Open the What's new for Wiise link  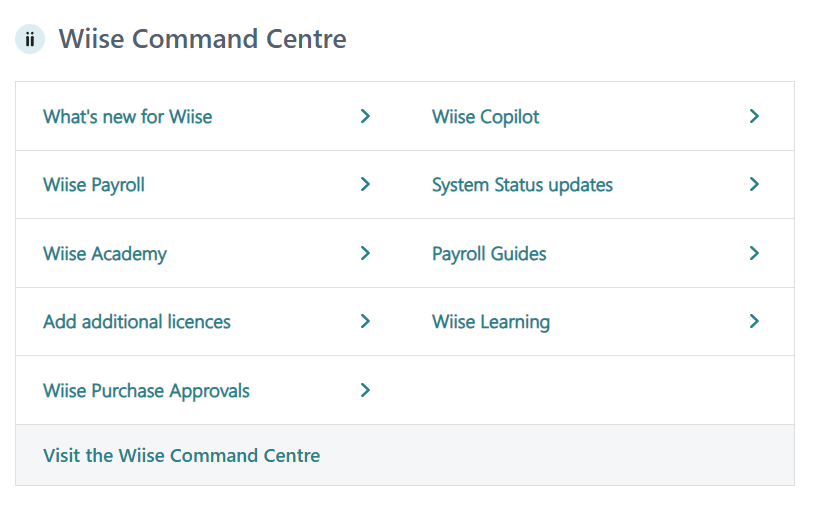click(128, 117)
